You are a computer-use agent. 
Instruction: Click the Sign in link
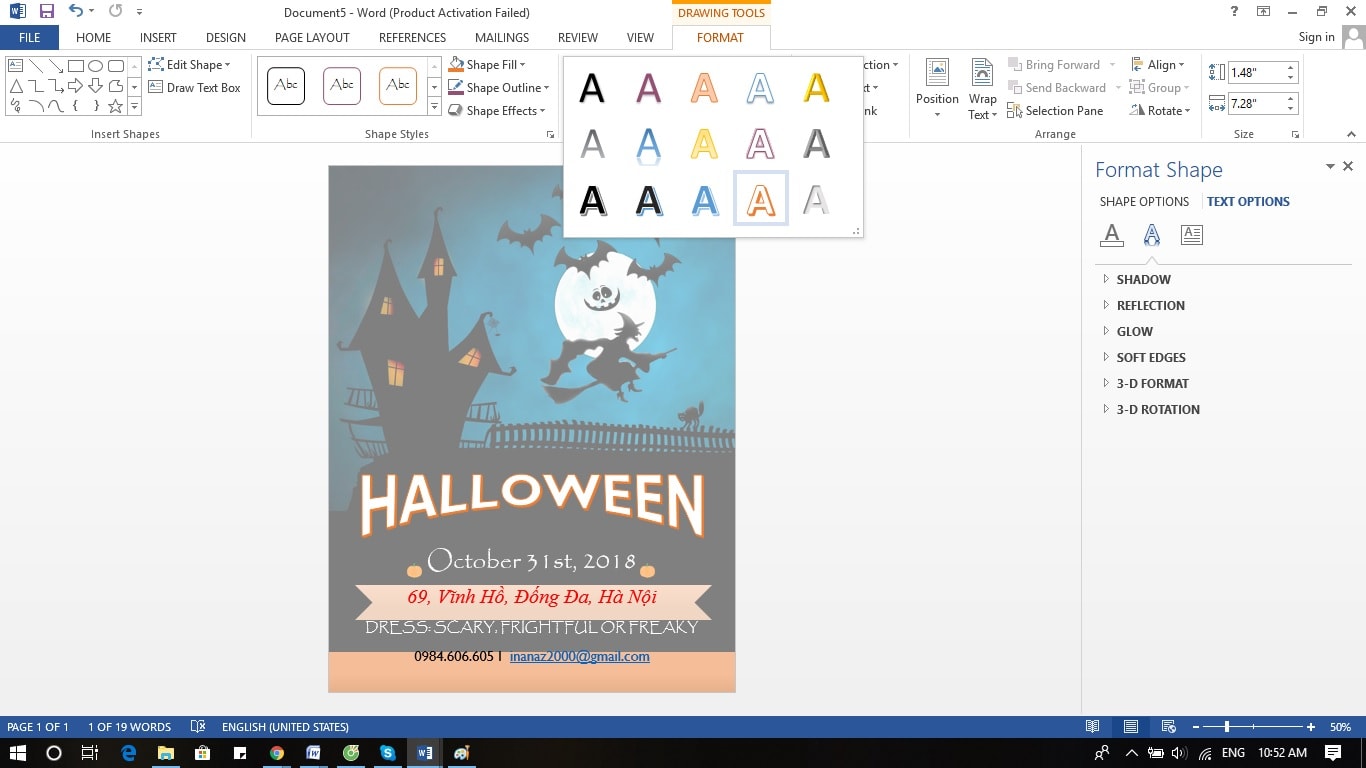click(1316, 37)
